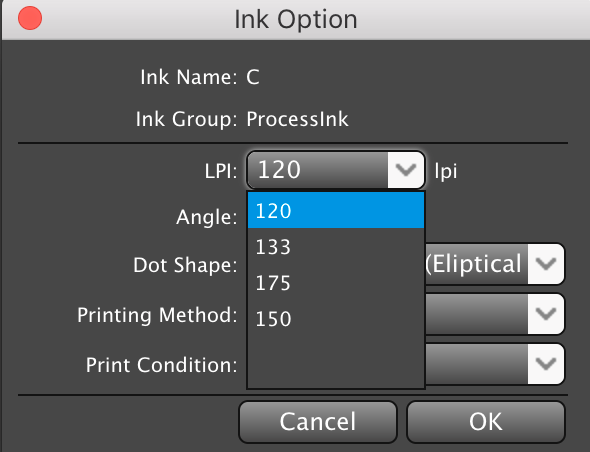Image resolution: width=590 pixels, height=452 pixels.
Task: Click the LPI value field showing 120
Action: coord(318,170)
